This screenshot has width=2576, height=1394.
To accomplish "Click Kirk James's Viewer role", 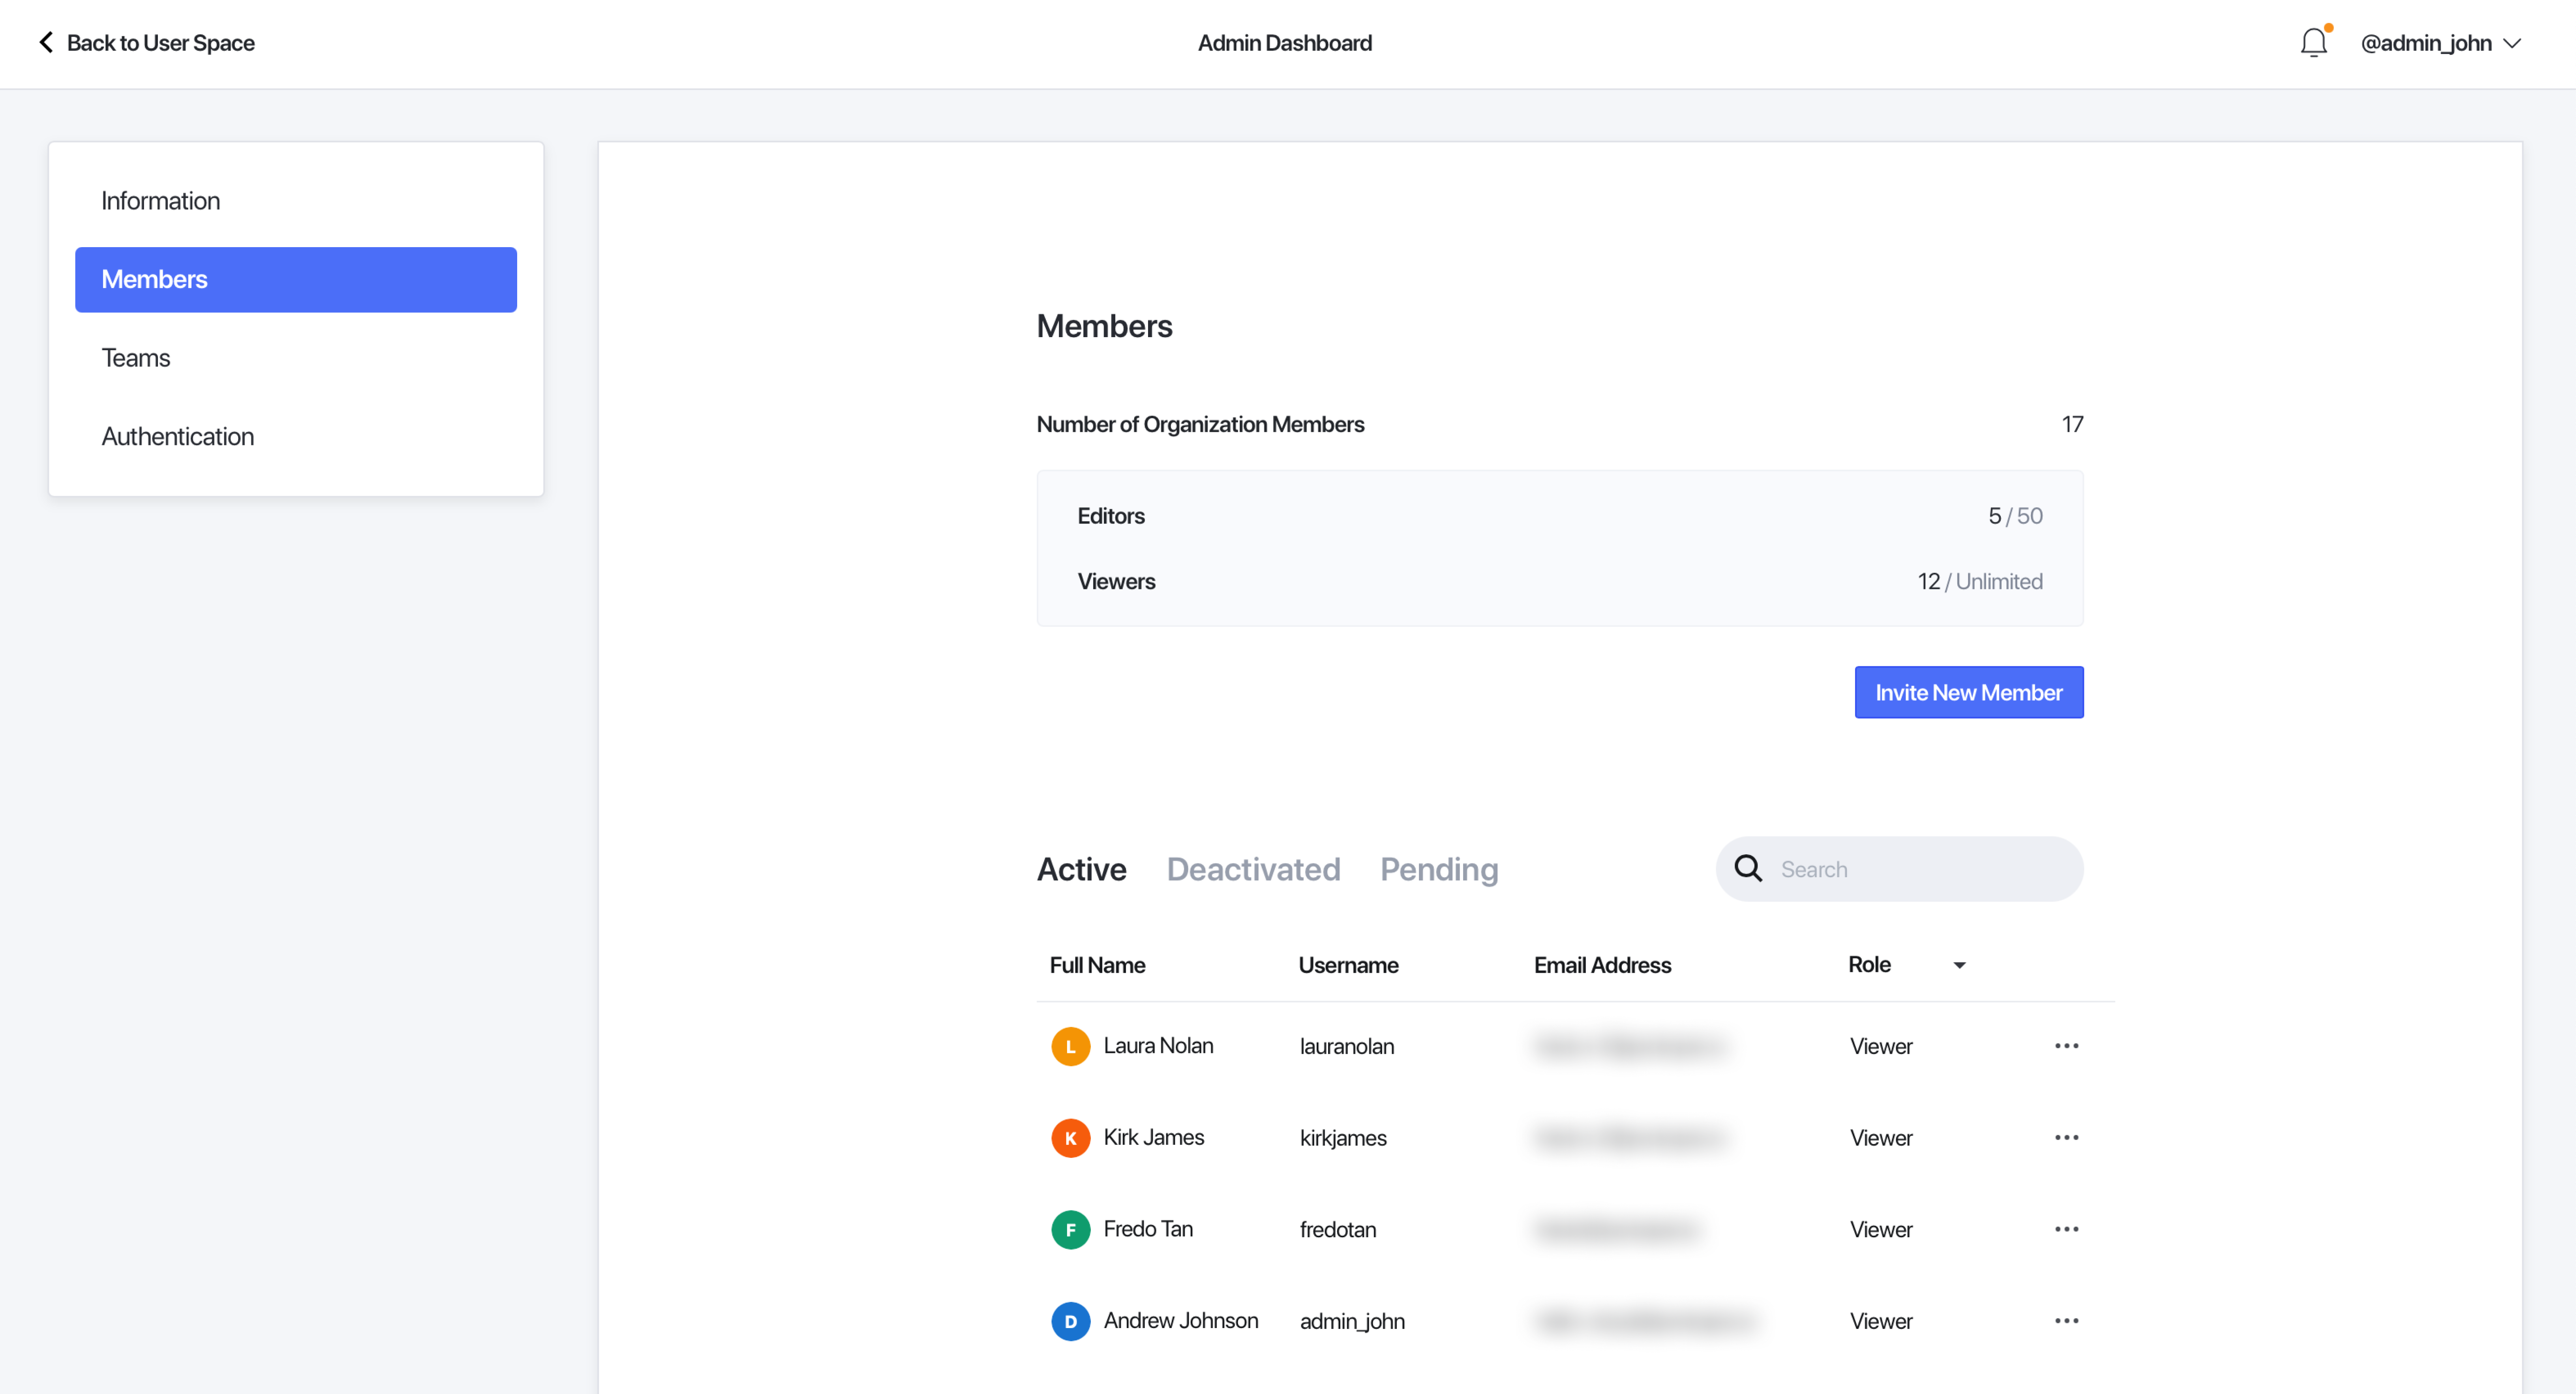I will click(1881, 1139).
